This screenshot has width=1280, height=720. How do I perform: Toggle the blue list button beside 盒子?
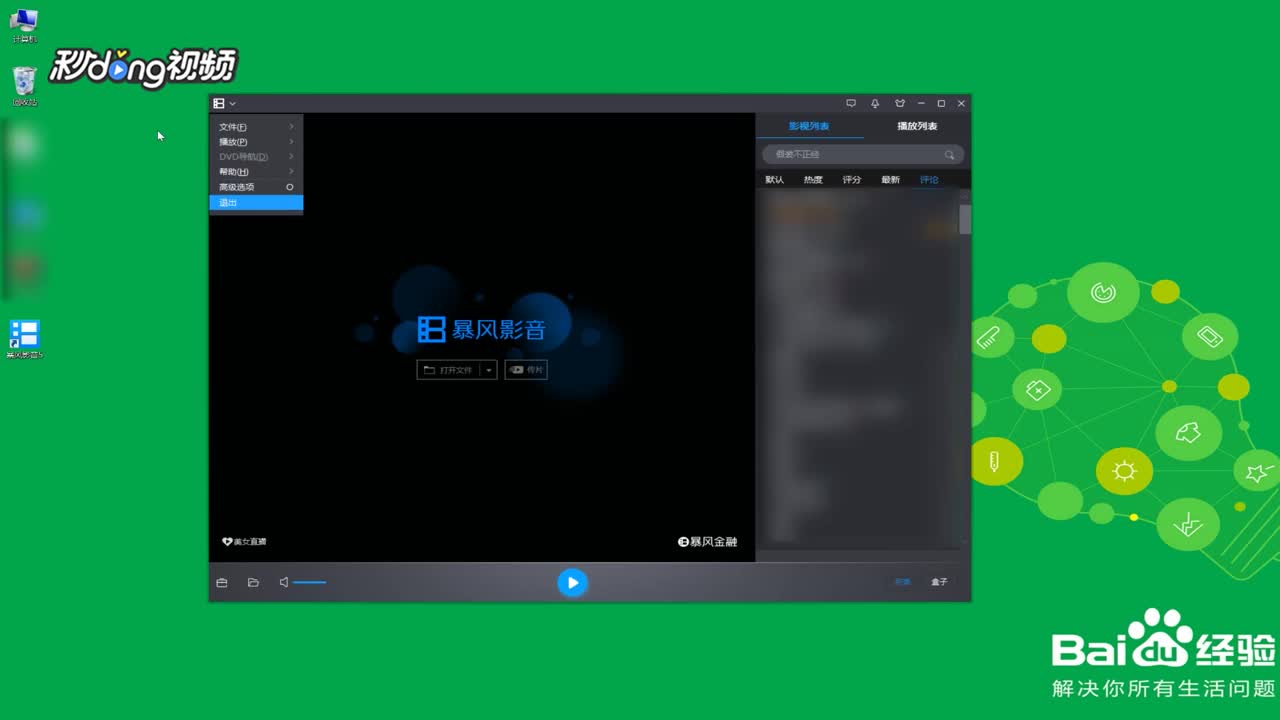pos(902,582)
